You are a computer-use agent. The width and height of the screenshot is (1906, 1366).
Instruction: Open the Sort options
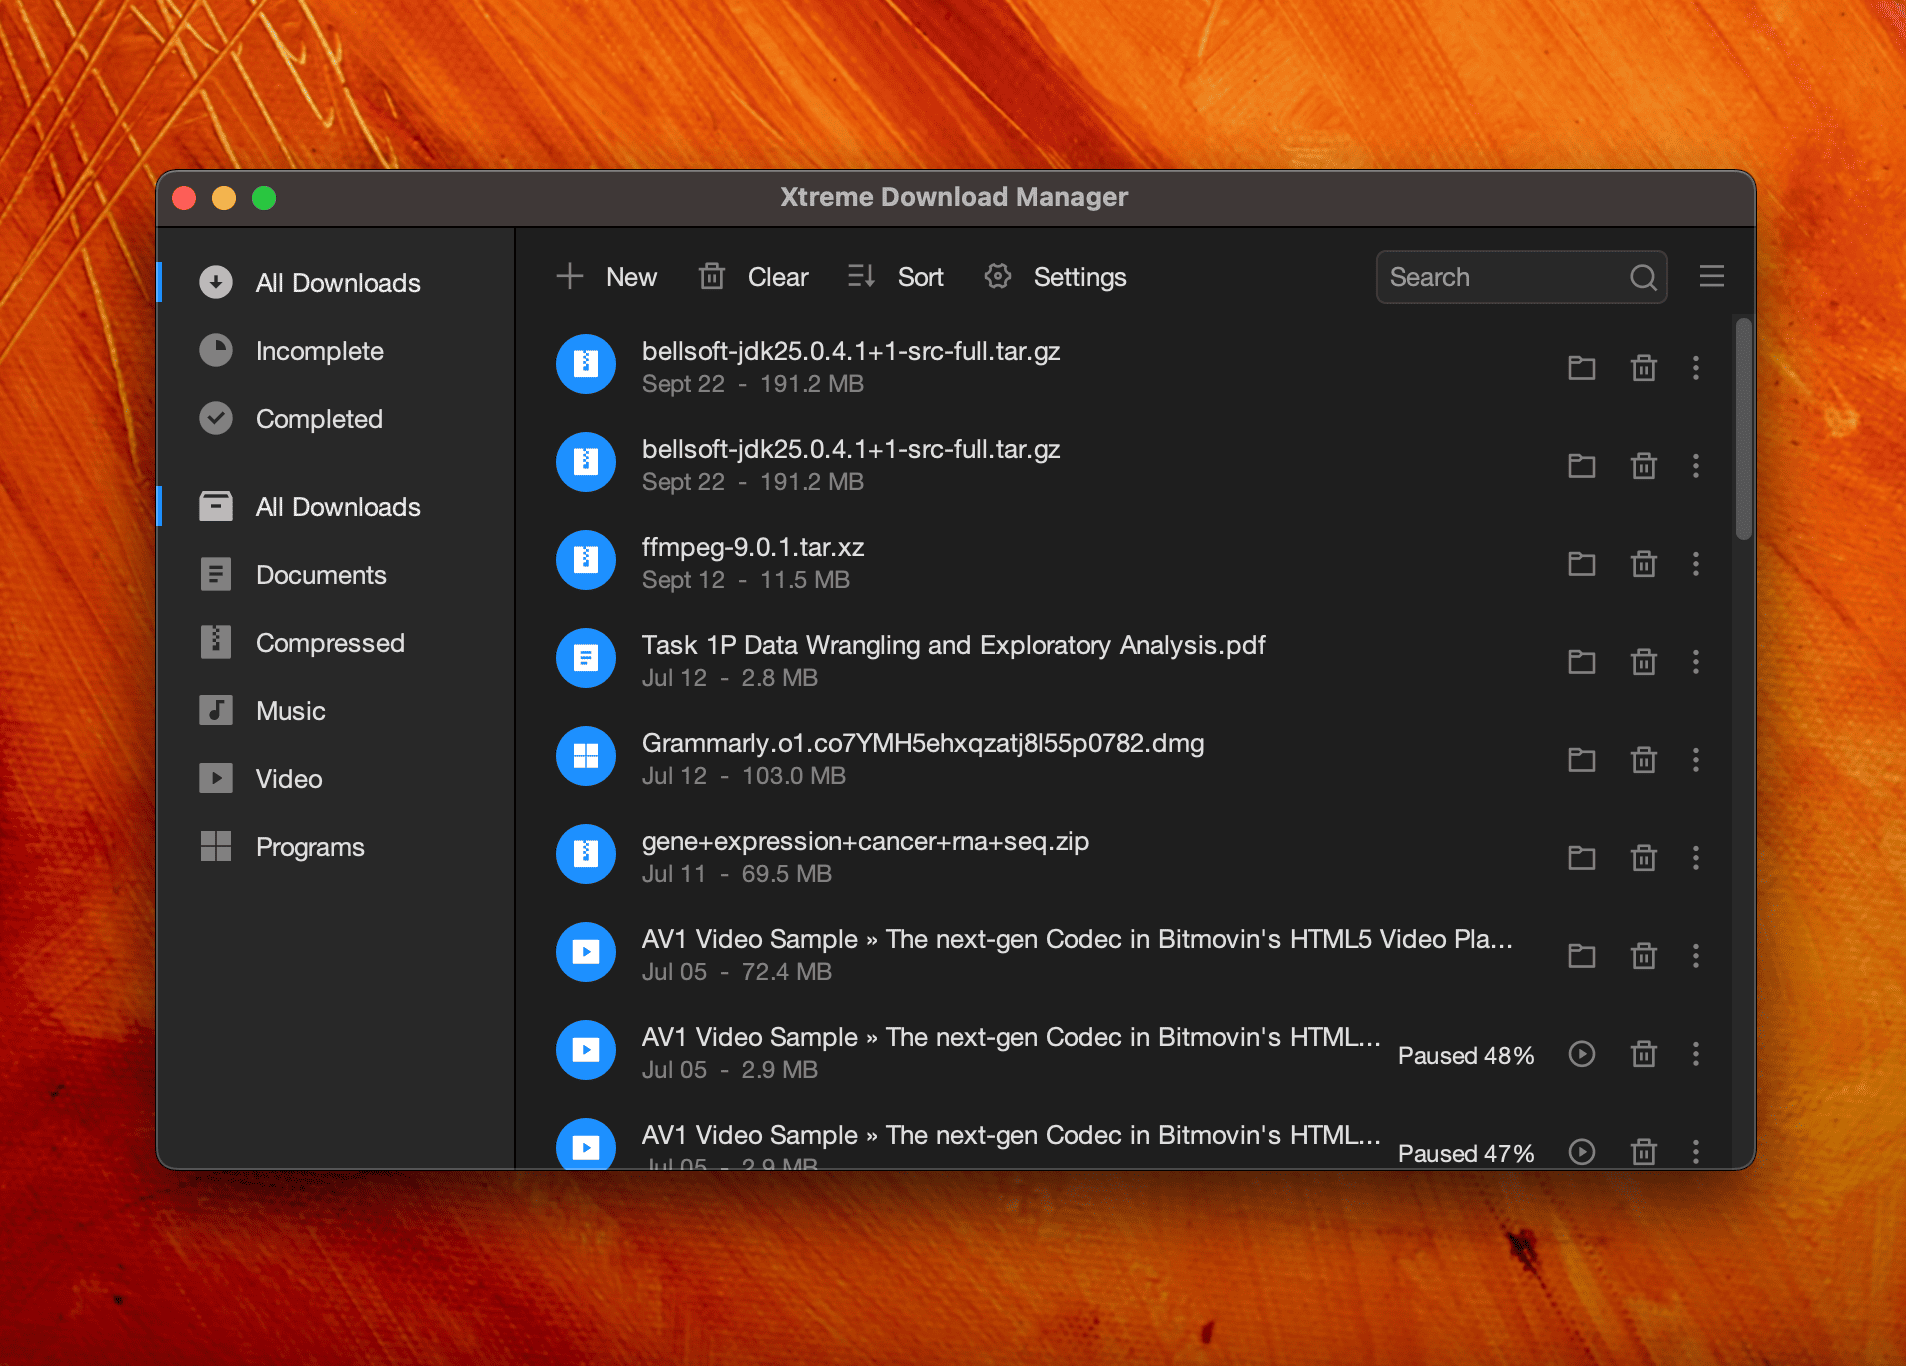[x=894, y=277]
